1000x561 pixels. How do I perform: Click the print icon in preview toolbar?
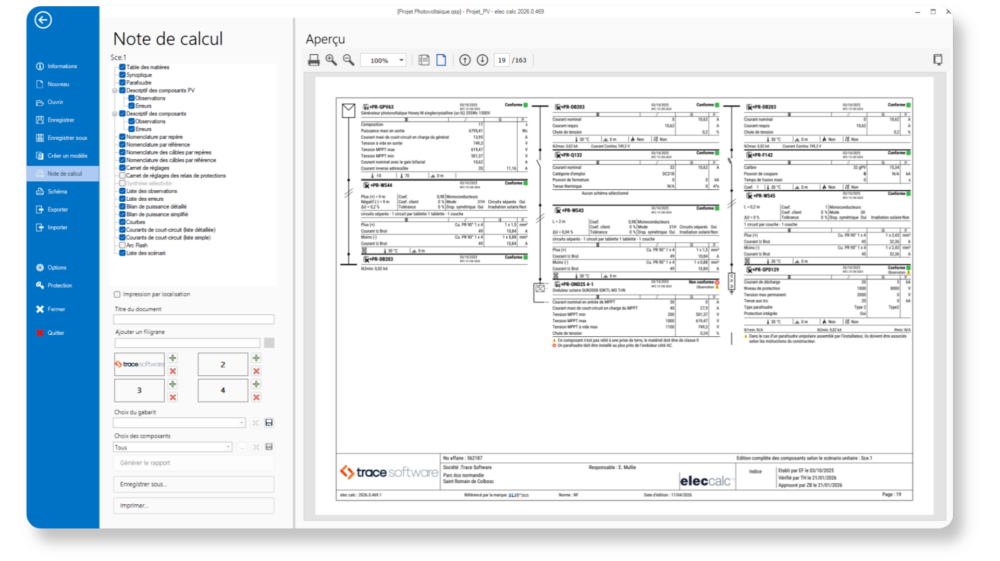click(314, 61)
